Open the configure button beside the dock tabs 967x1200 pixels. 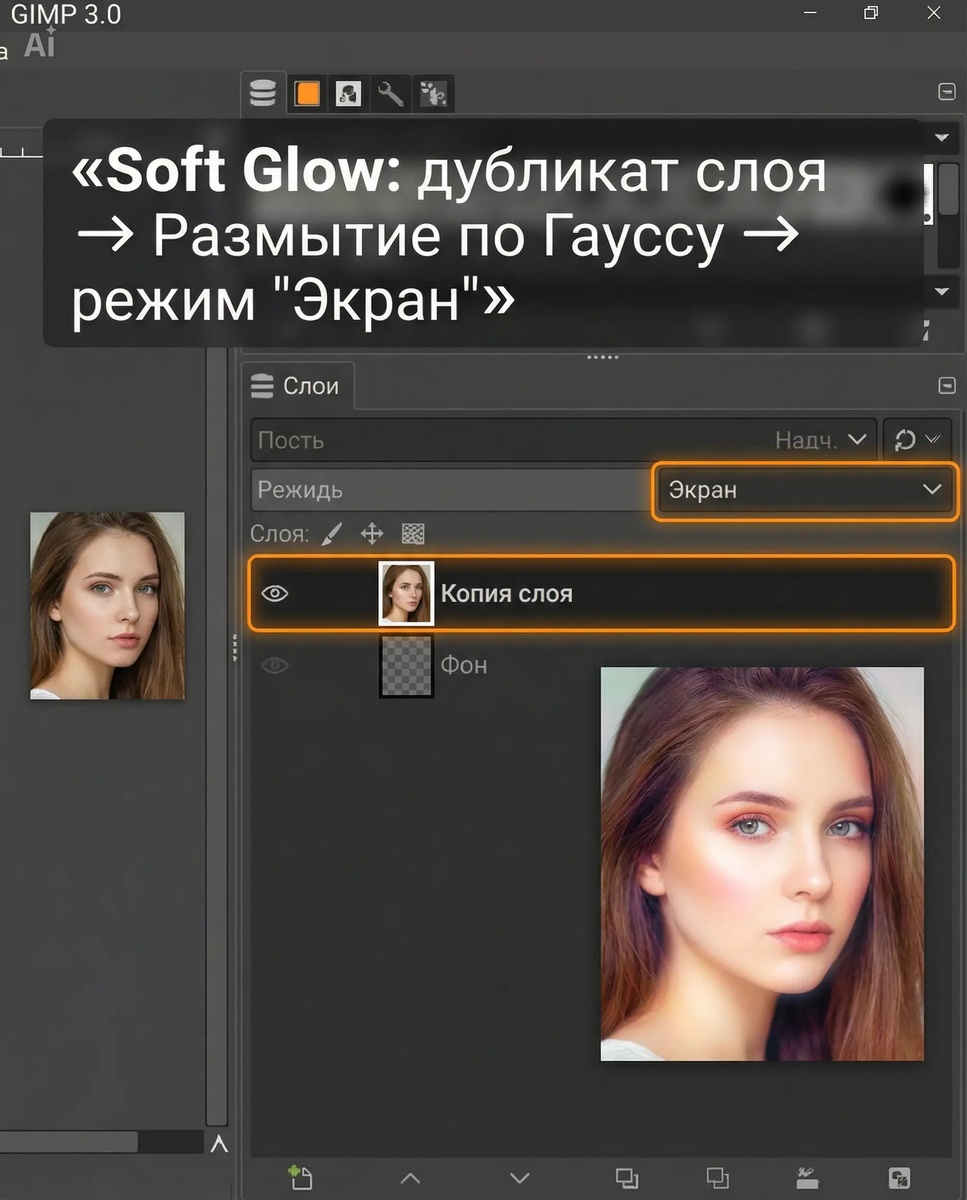pyautogui.click(x=947, y=92)
